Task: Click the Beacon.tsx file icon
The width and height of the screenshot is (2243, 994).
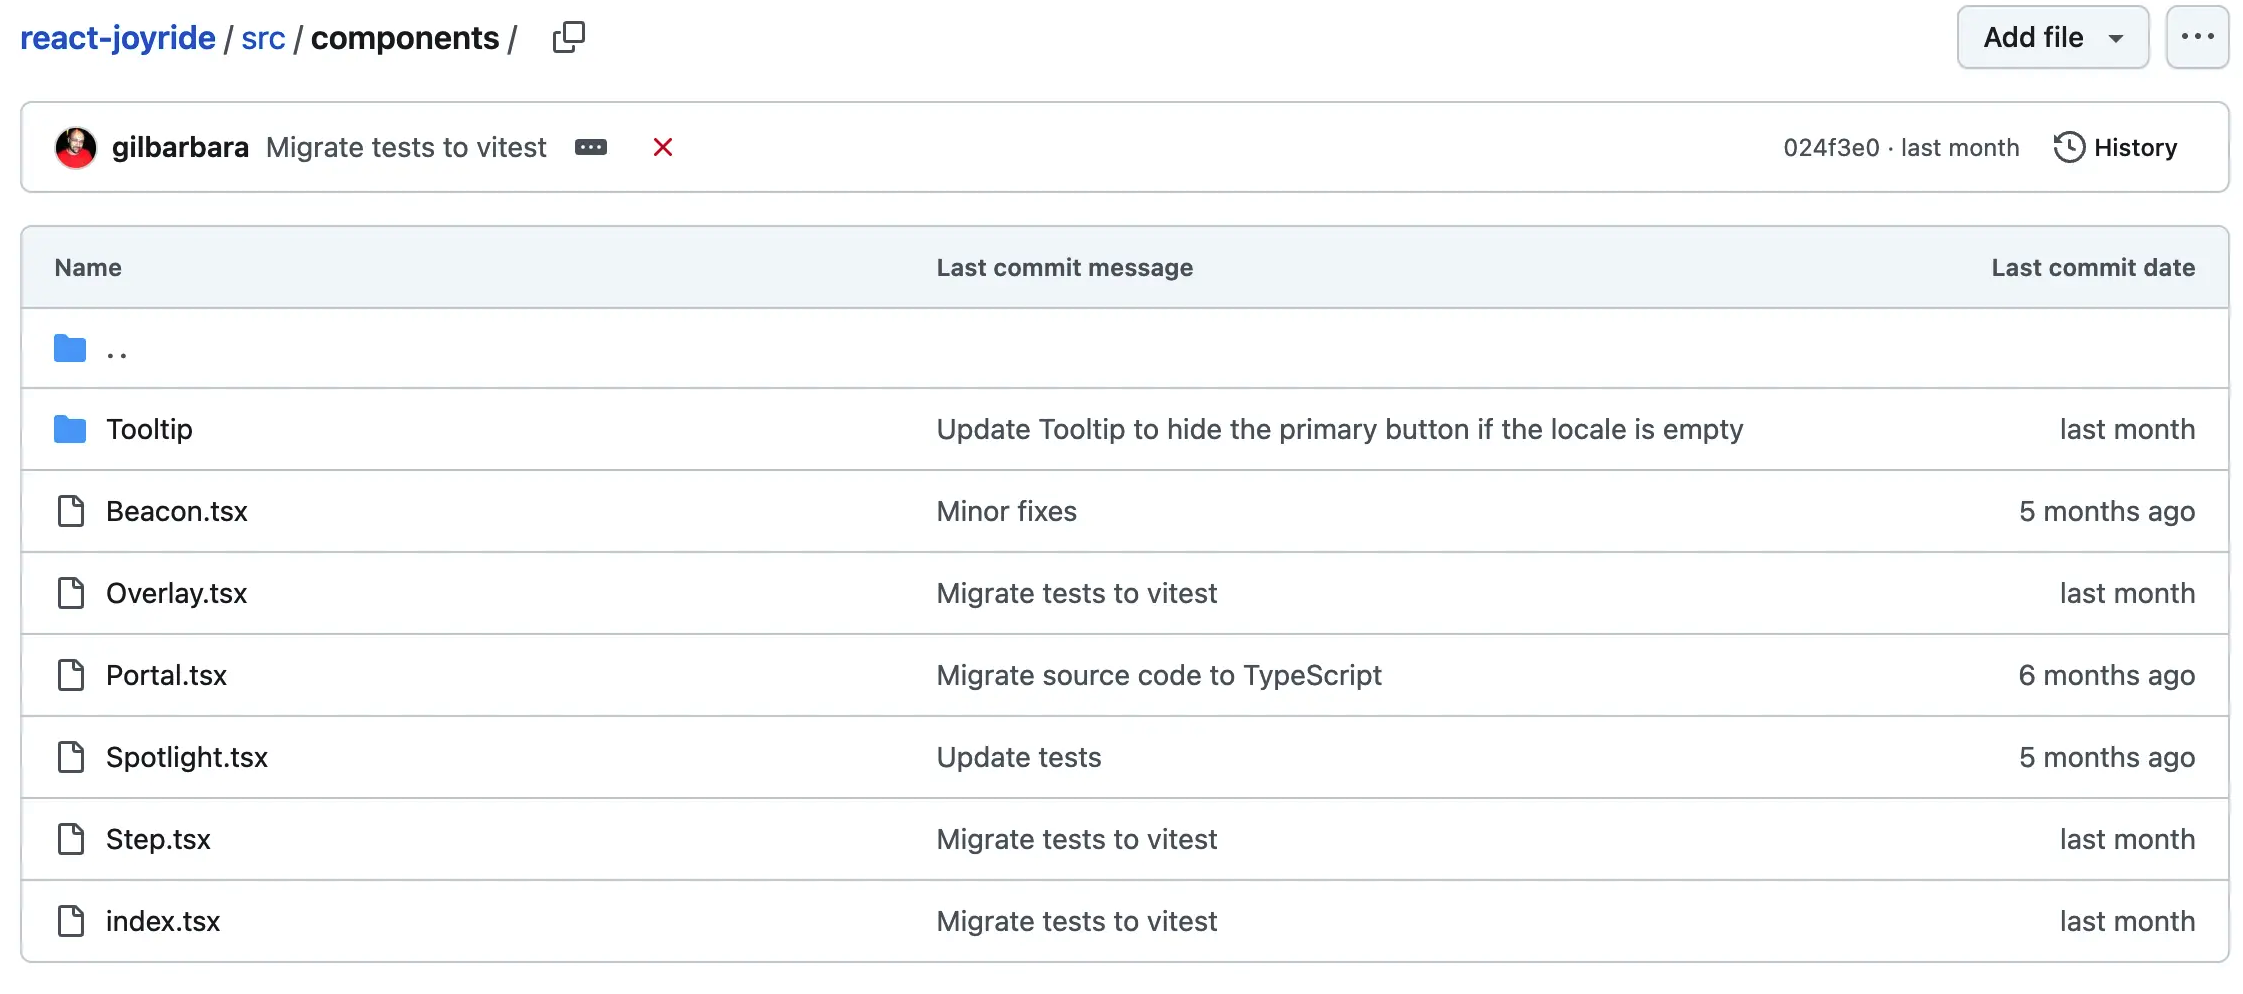Action: pyautogui.click(x=70, y=512)
